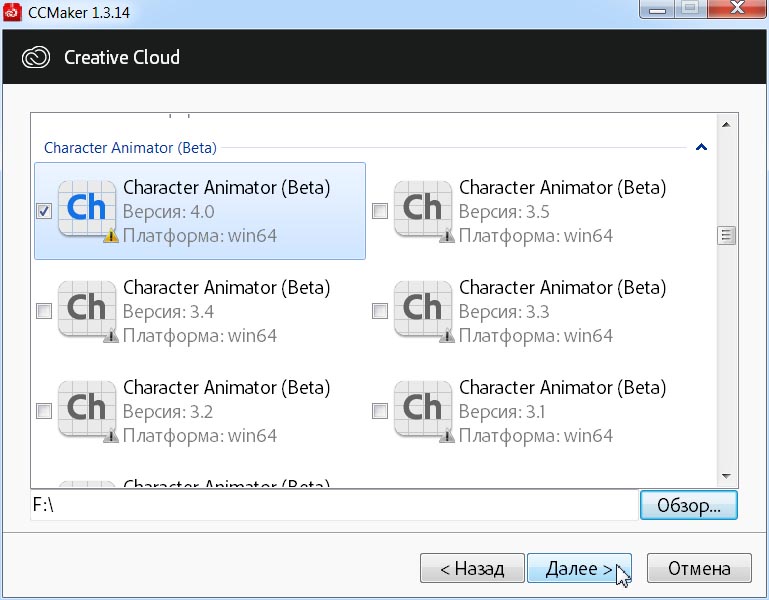The height and width of the screenshot is (600, 769).
Task: Click the Character Animator (Beta) group header
Action: [x=130, y=148]
